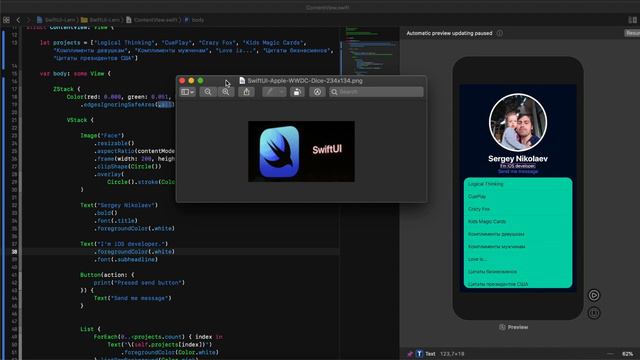Click the Image("Face") line in code
Viewport: 640px width, 360px height.
click(x=102, y=136)
